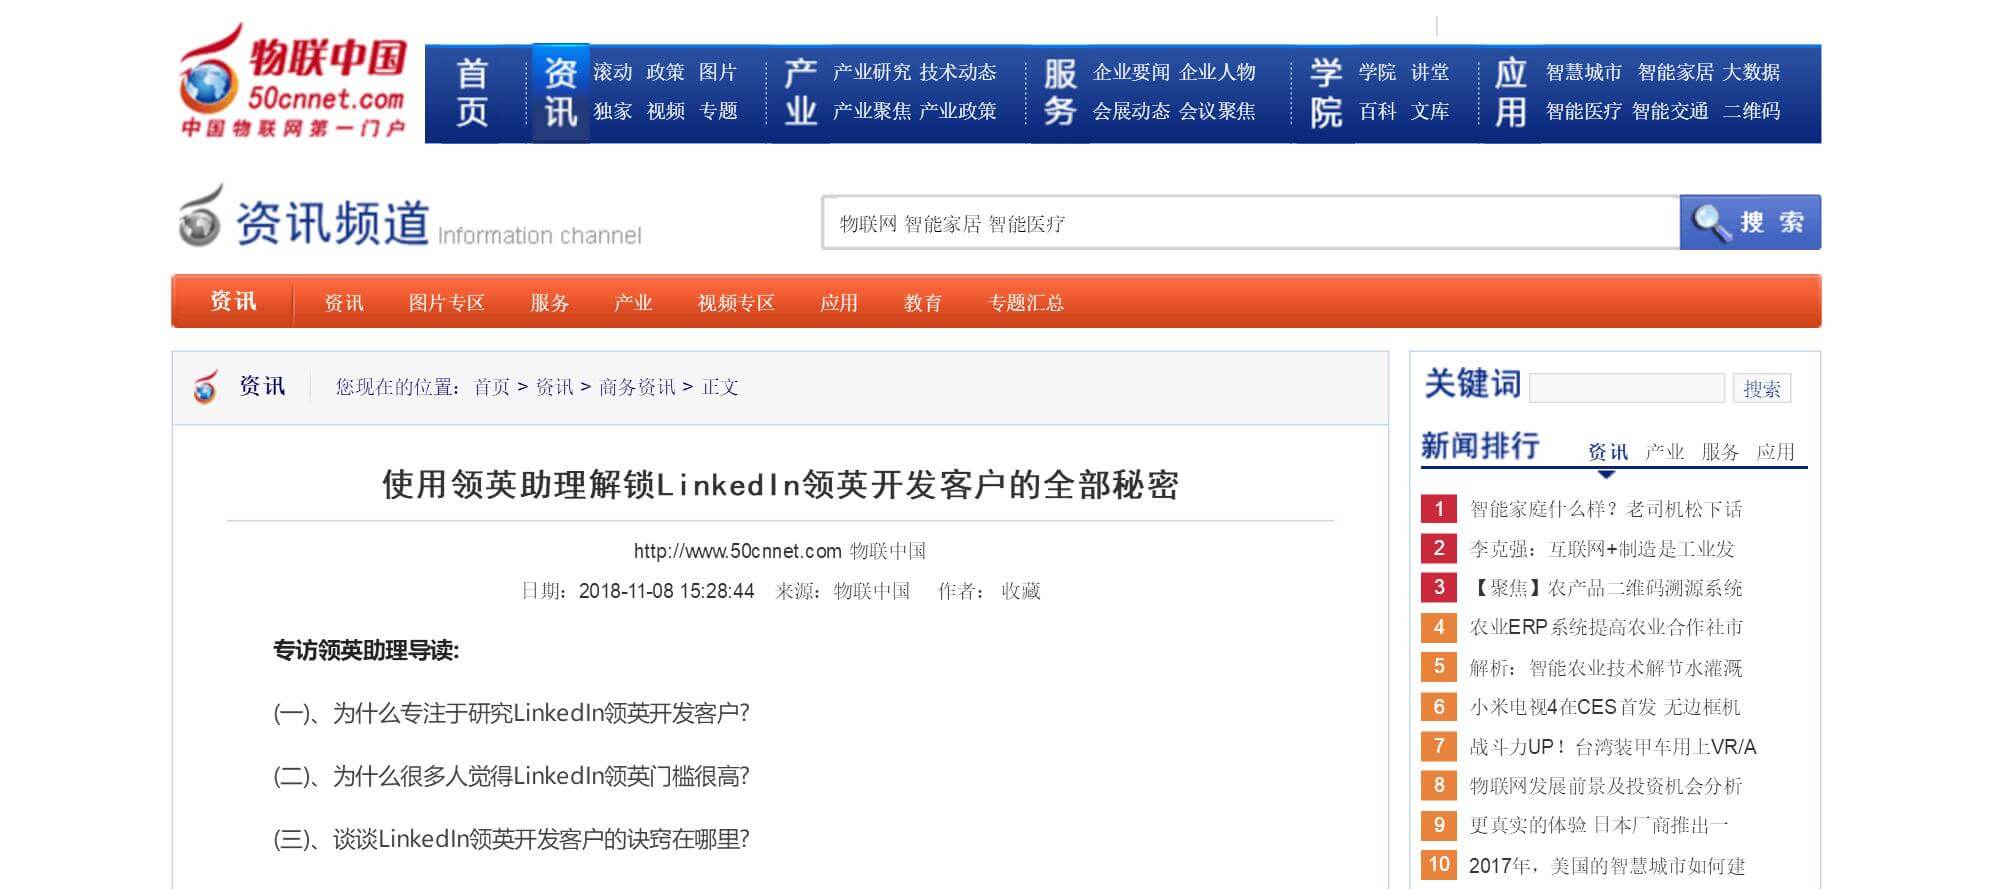The height and width of the screenshot is (889, 2000).
Task: Select 视频专区 in the orange menu bar
Action: point(736,303)
